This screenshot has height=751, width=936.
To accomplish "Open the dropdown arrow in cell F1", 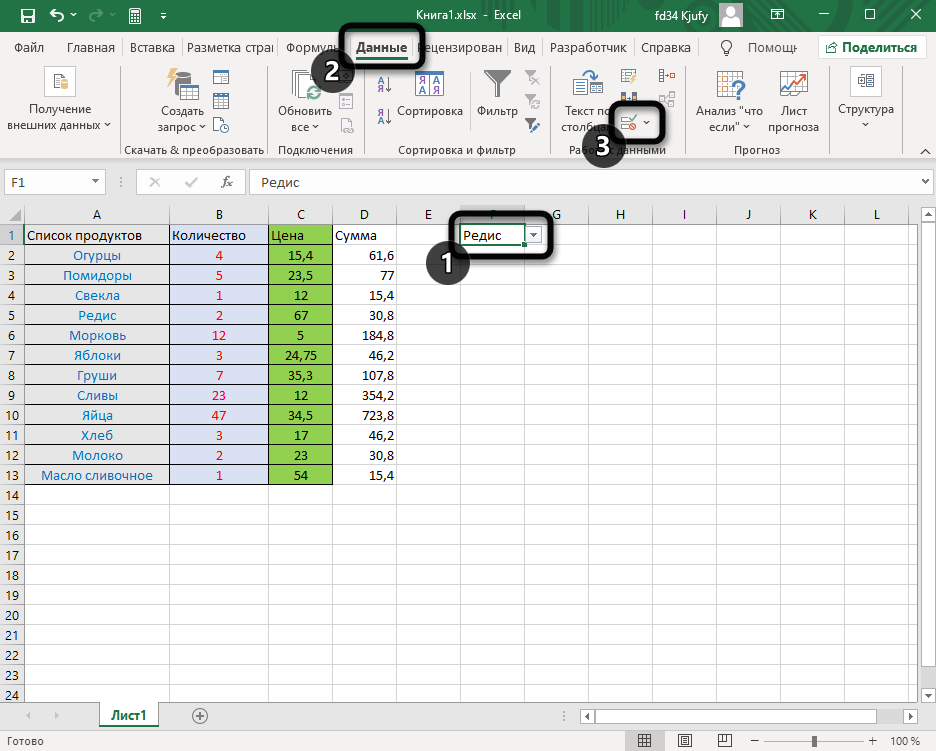I will point(534,235).
